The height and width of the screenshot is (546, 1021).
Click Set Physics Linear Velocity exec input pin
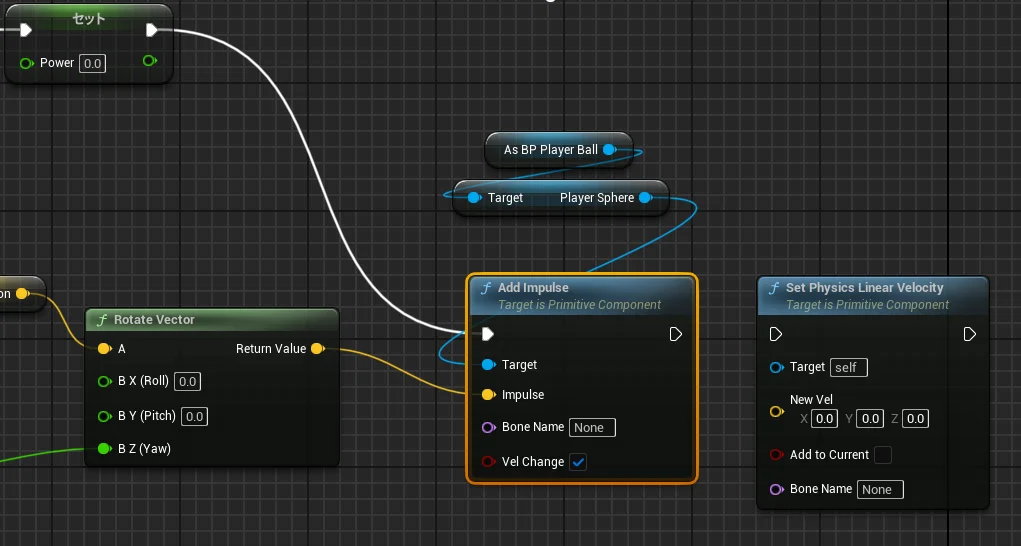[x=776, y=334]
